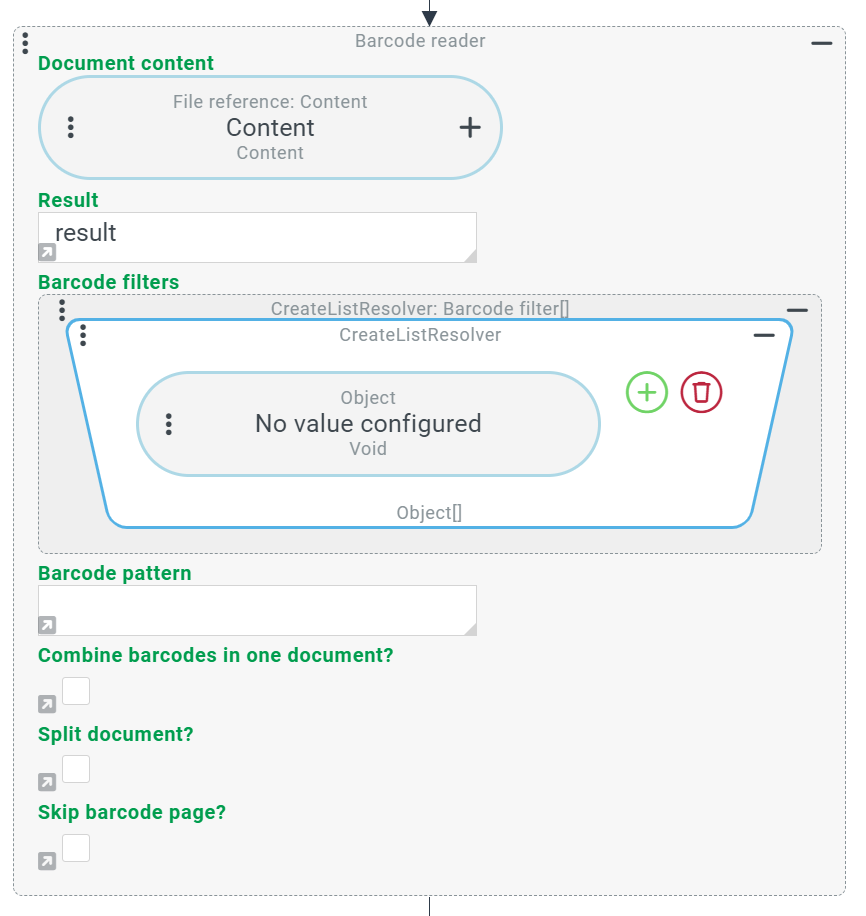Click the Result text field

(x=258, y=237)
